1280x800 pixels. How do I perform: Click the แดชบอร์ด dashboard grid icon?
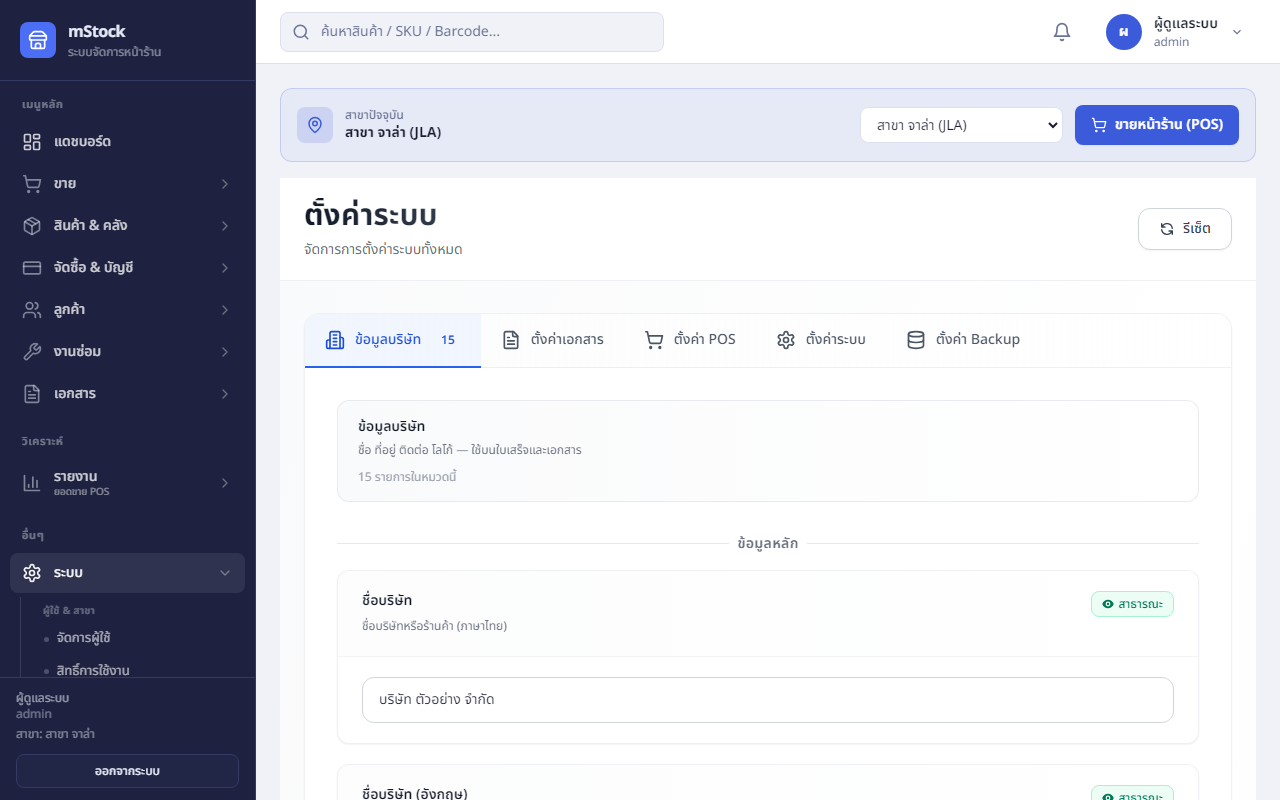32,142
